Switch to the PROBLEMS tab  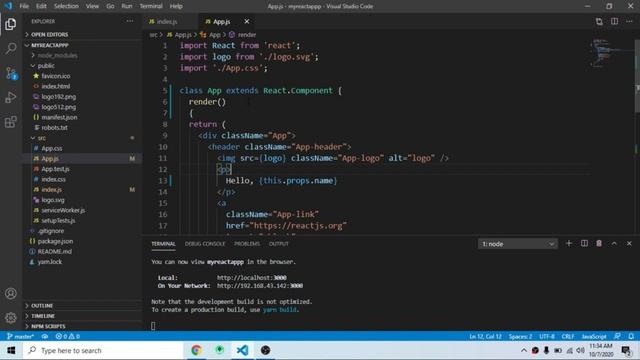pos(247,244)
